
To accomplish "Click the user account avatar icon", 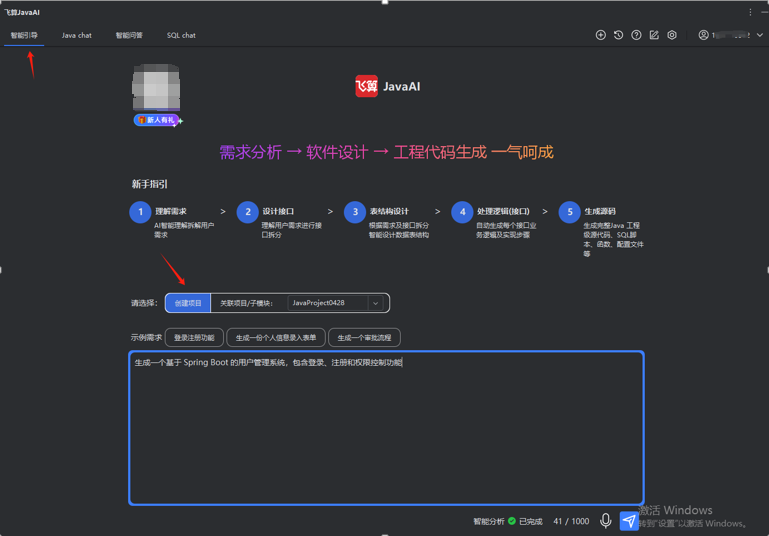I will (x=703, y=35).
